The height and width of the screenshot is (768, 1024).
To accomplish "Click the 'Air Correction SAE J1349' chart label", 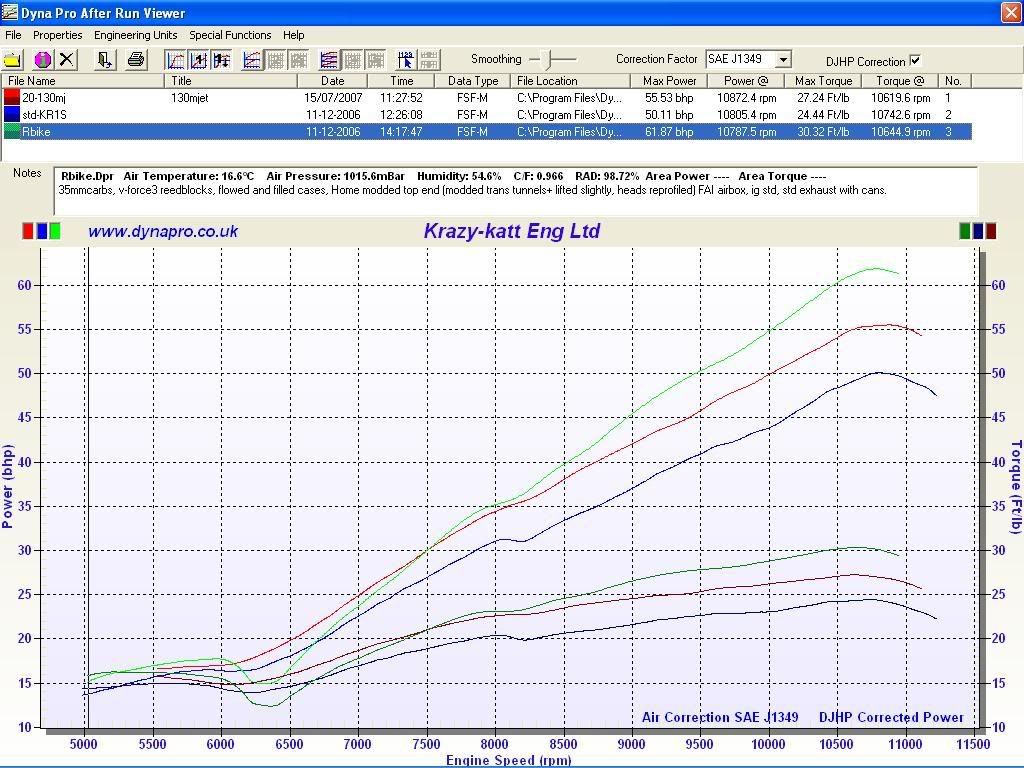I will point(720,717).
